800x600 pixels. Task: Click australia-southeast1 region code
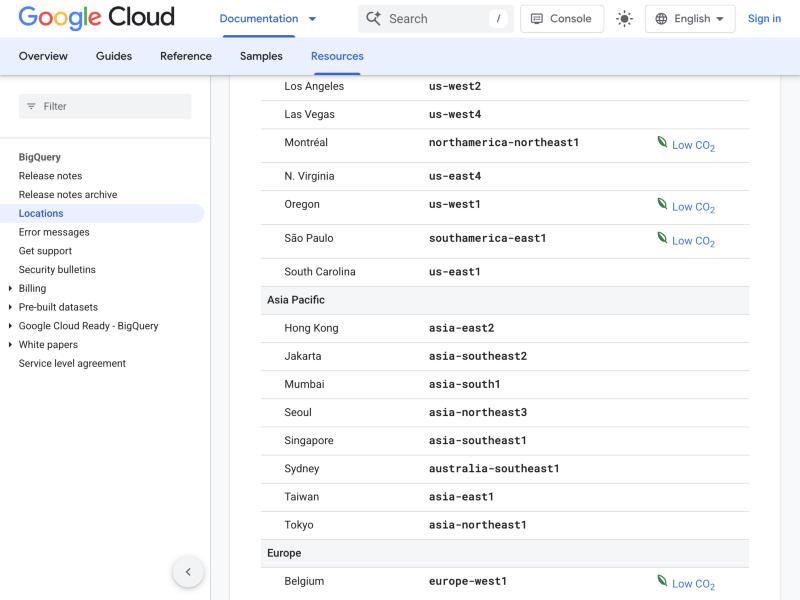click(494, 468)
